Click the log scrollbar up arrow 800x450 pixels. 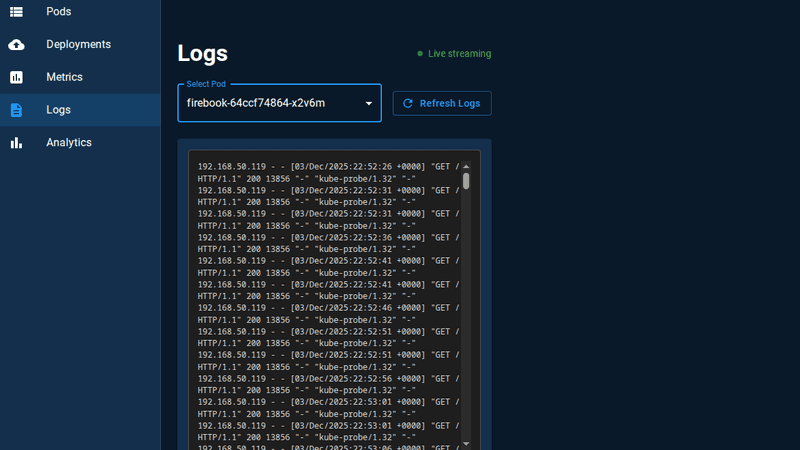tap(466, 166)
